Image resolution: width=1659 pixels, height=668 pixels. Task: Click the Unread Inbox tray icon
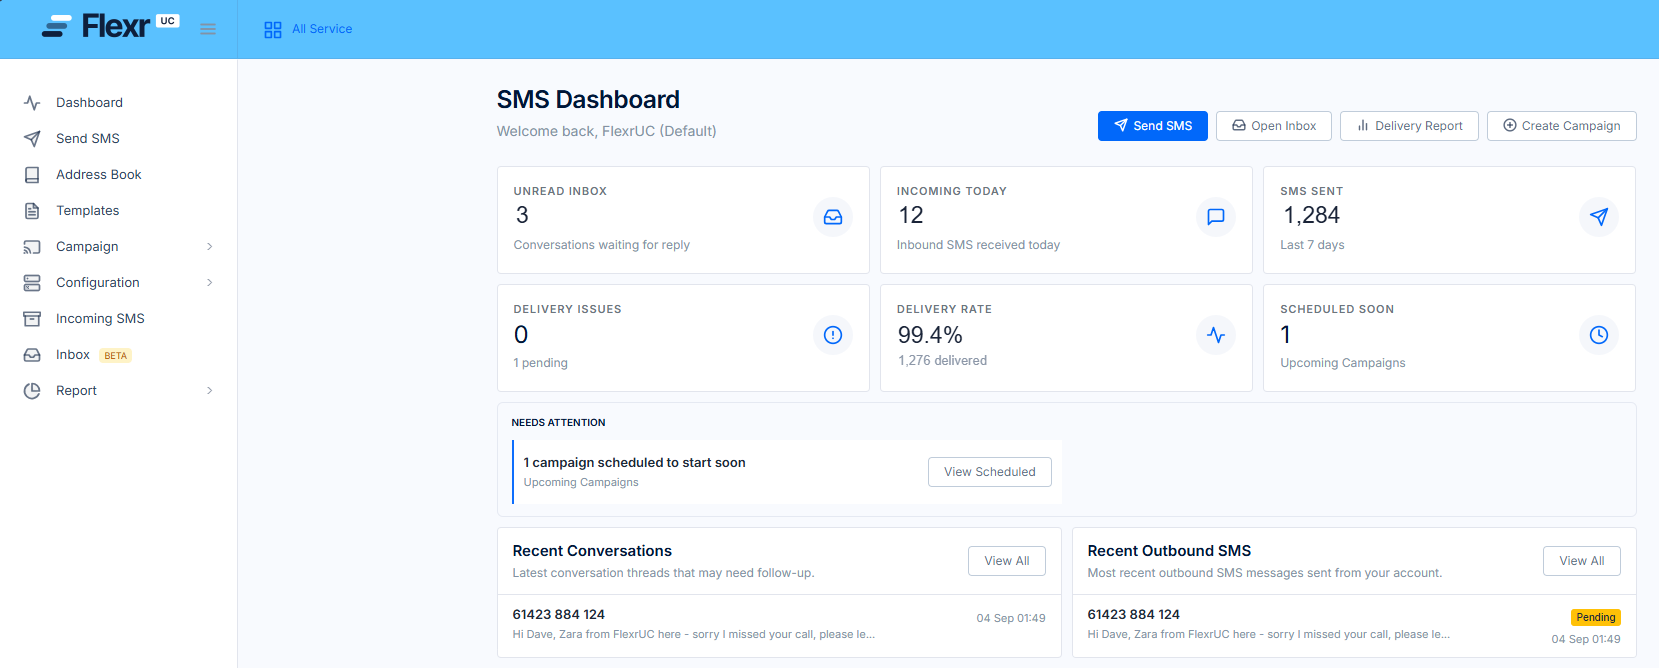833,217
